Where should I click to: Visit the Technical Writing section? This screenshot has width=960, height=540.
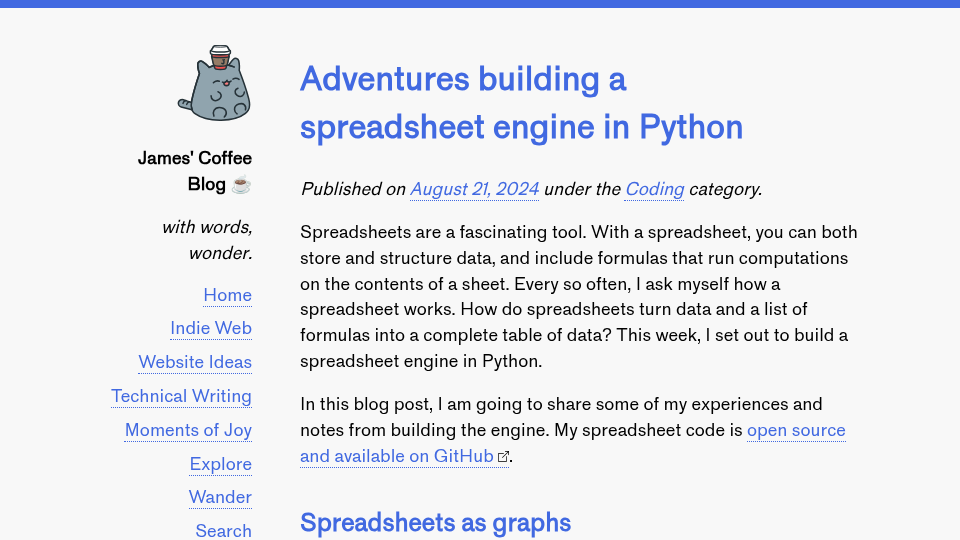click(181, 396)
